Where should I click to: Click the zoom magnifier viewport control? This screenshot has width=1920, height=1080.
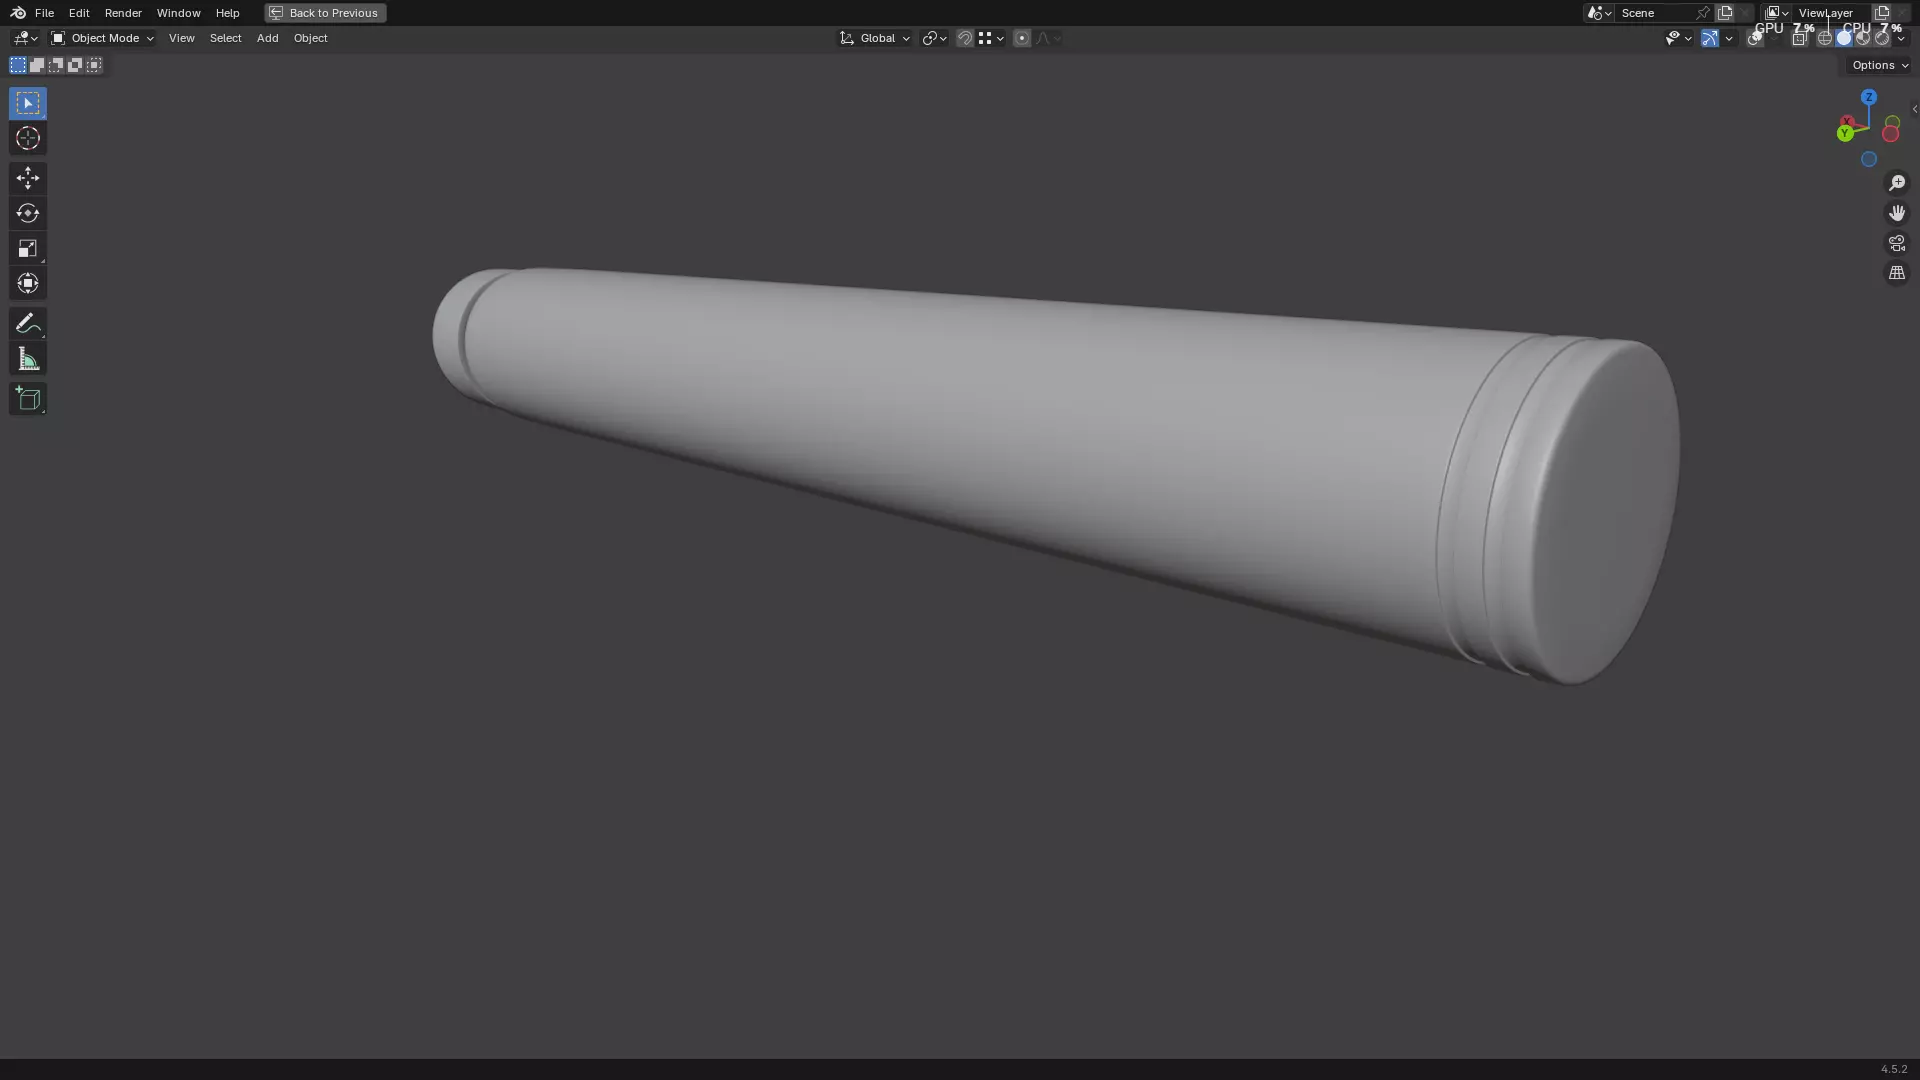point(1896,183)
